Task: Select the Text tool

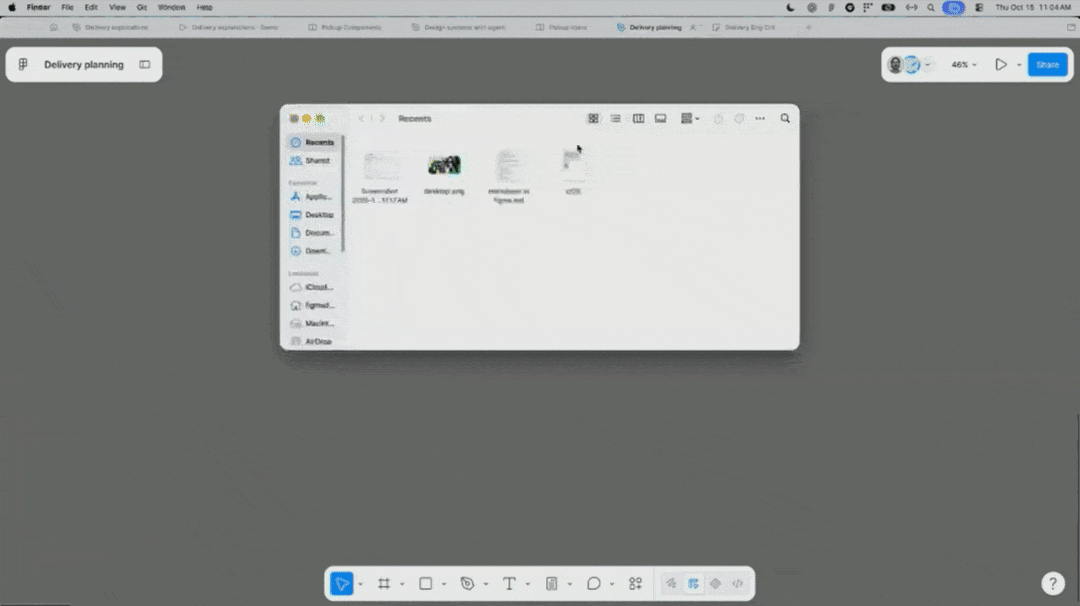Action: click(x=509, y=584)
